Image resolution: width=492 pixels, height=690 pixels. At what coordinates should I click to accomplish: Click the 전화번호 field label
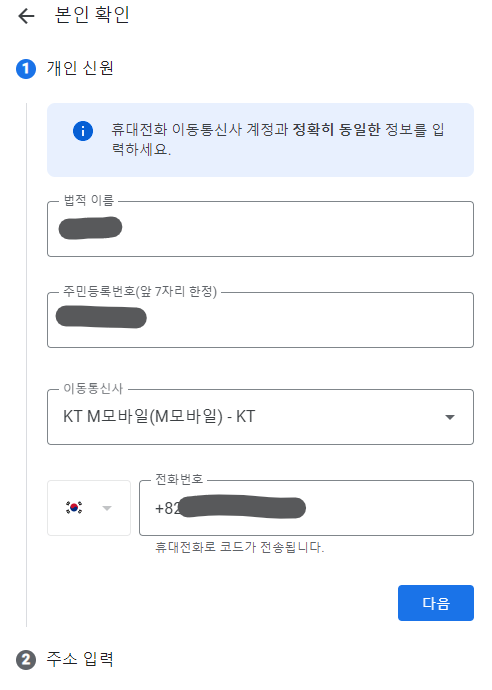[179, 479]
